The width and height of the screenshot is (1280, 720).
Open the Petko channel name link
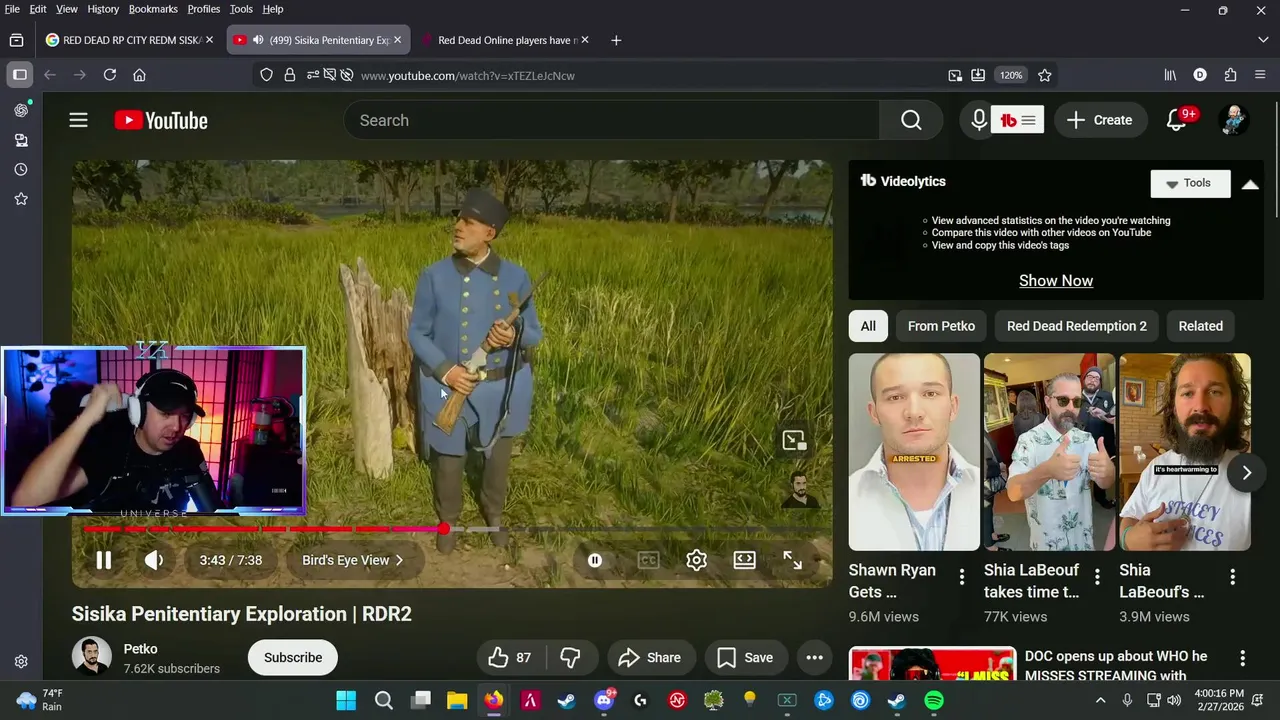tap(140, 649)
